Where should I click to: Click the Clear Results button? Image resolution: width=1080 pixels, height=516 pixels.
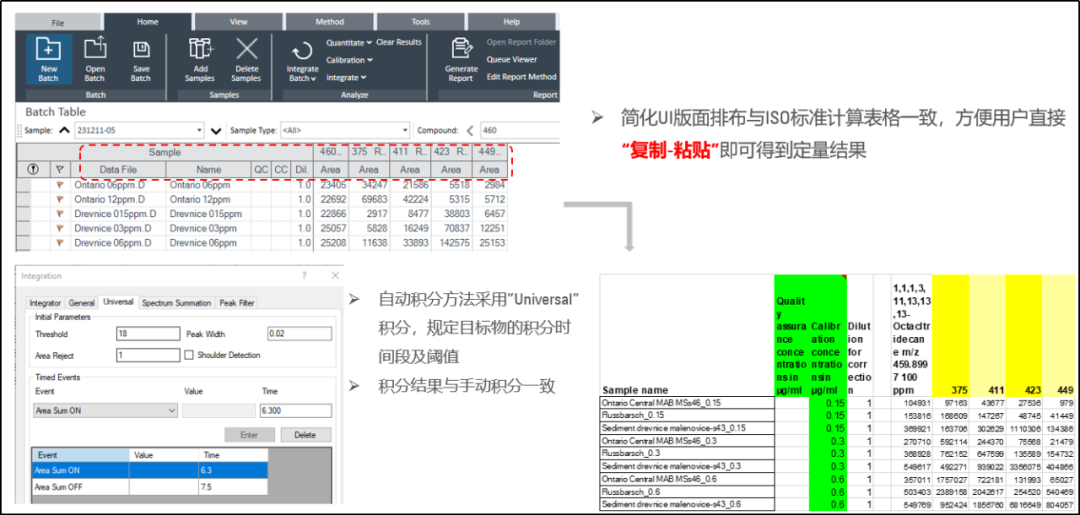399,42
